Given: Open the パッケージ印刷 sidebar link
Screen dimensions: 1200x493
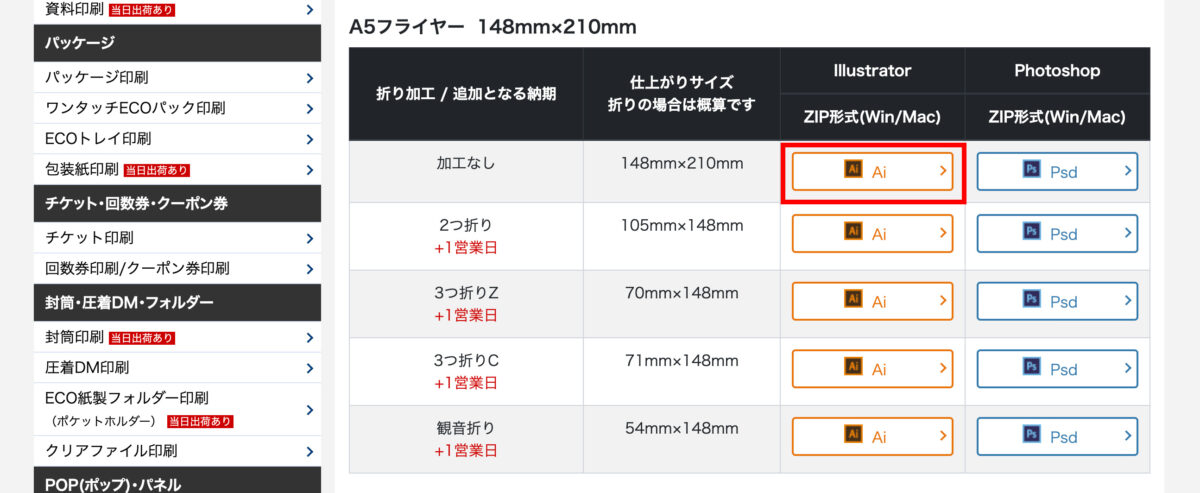Looking at the screenshot, I should click(177, 77).
